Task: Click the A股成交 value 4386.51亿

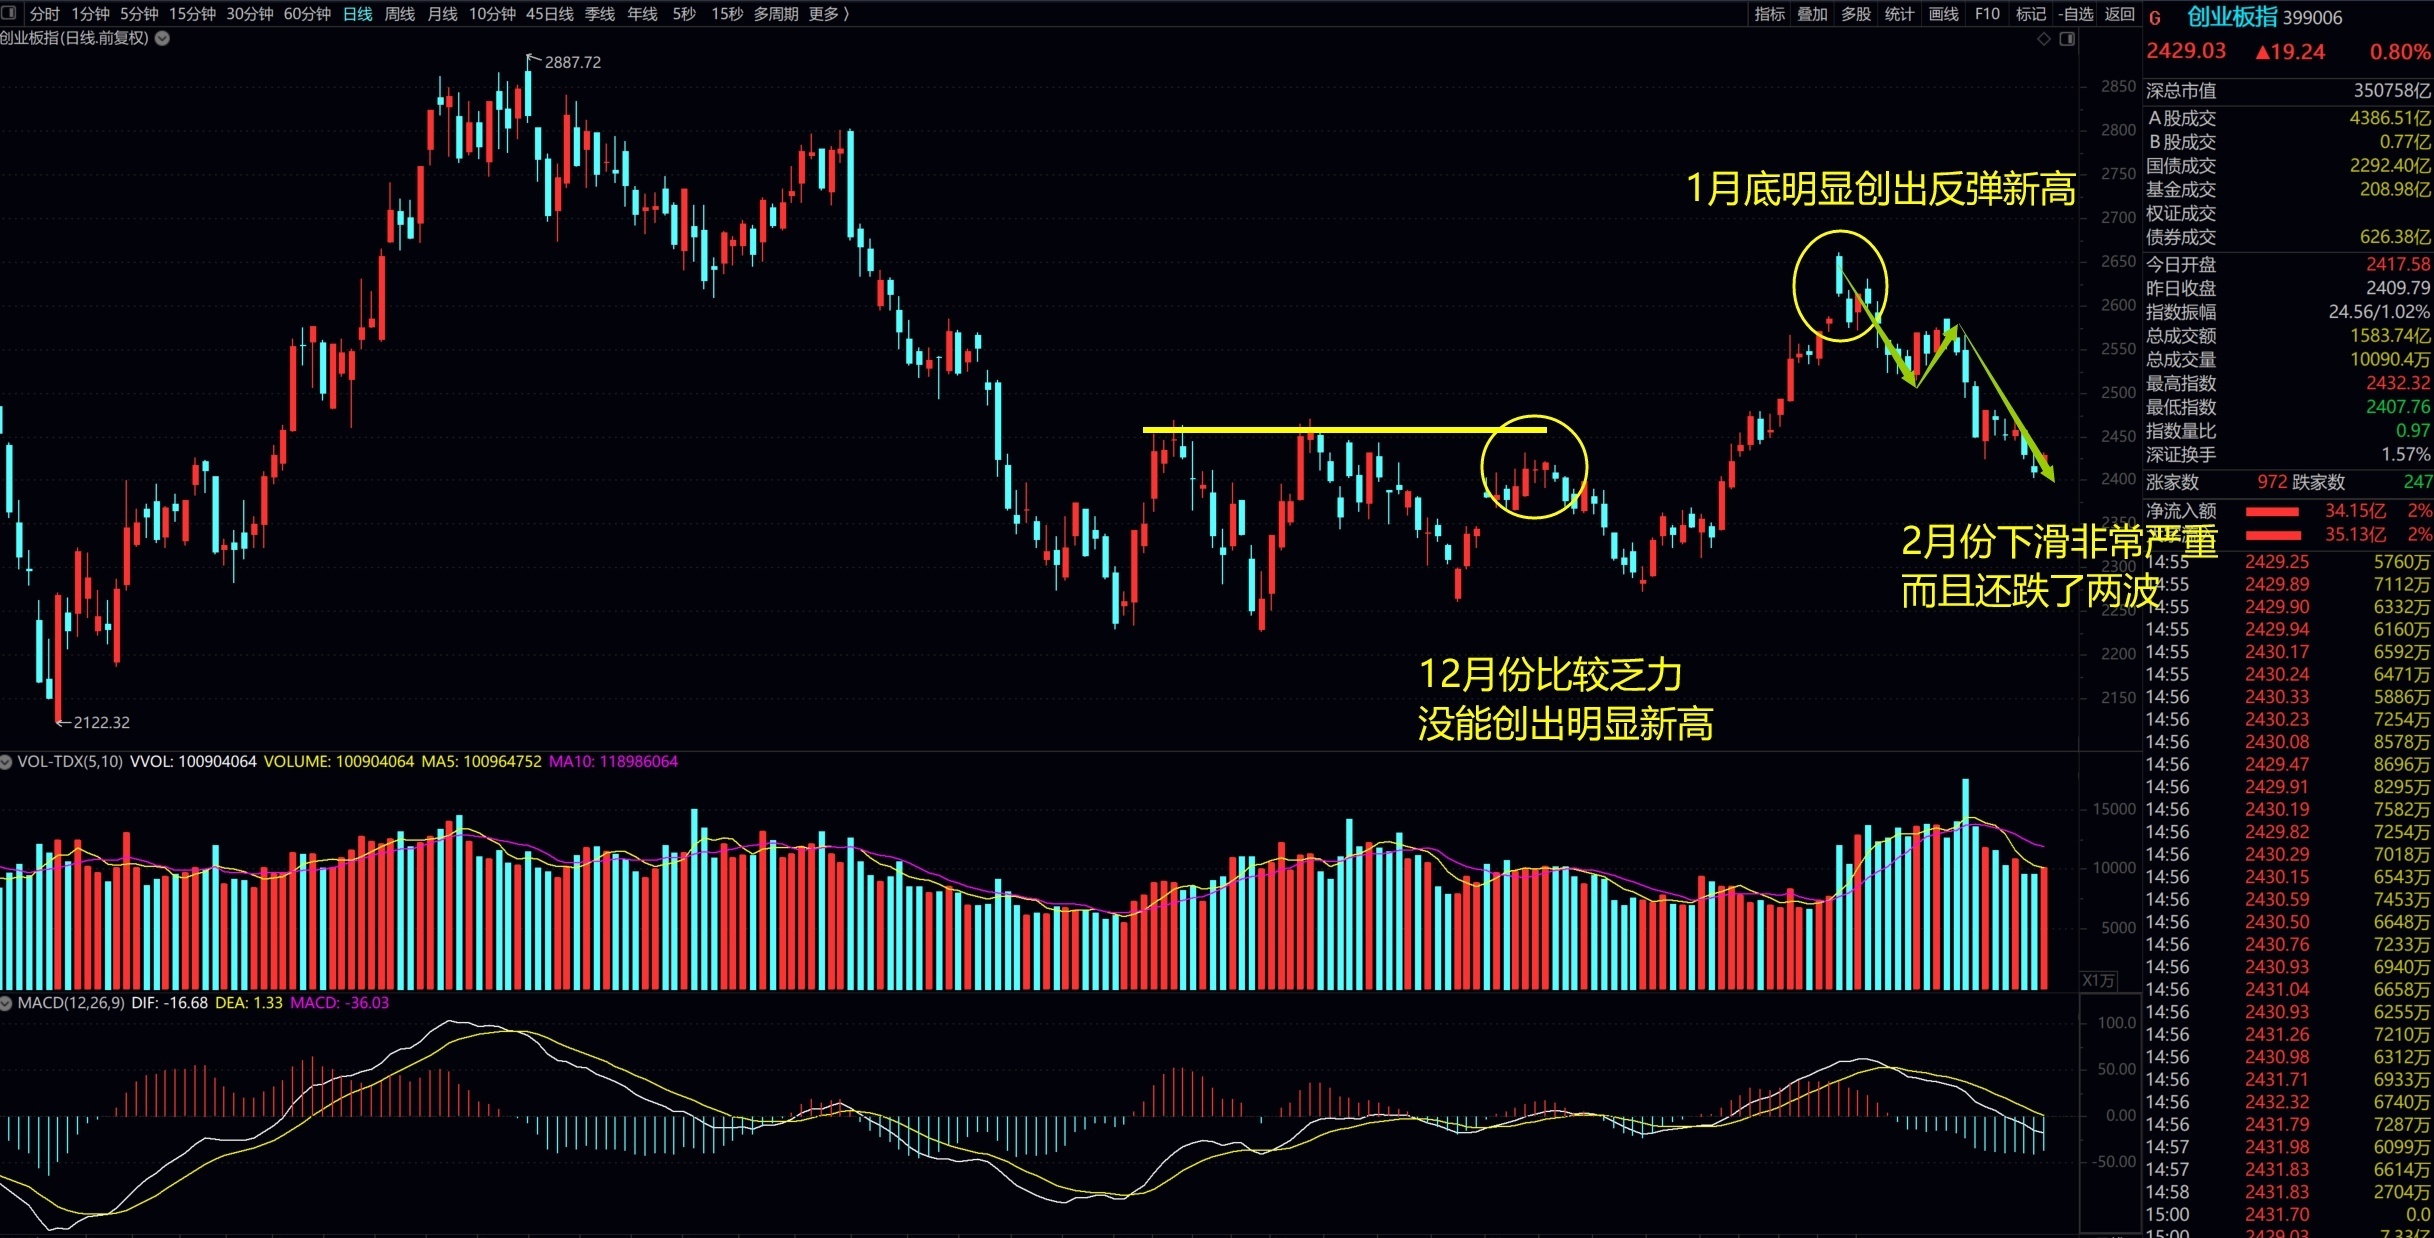Action: click(2390, 118)
